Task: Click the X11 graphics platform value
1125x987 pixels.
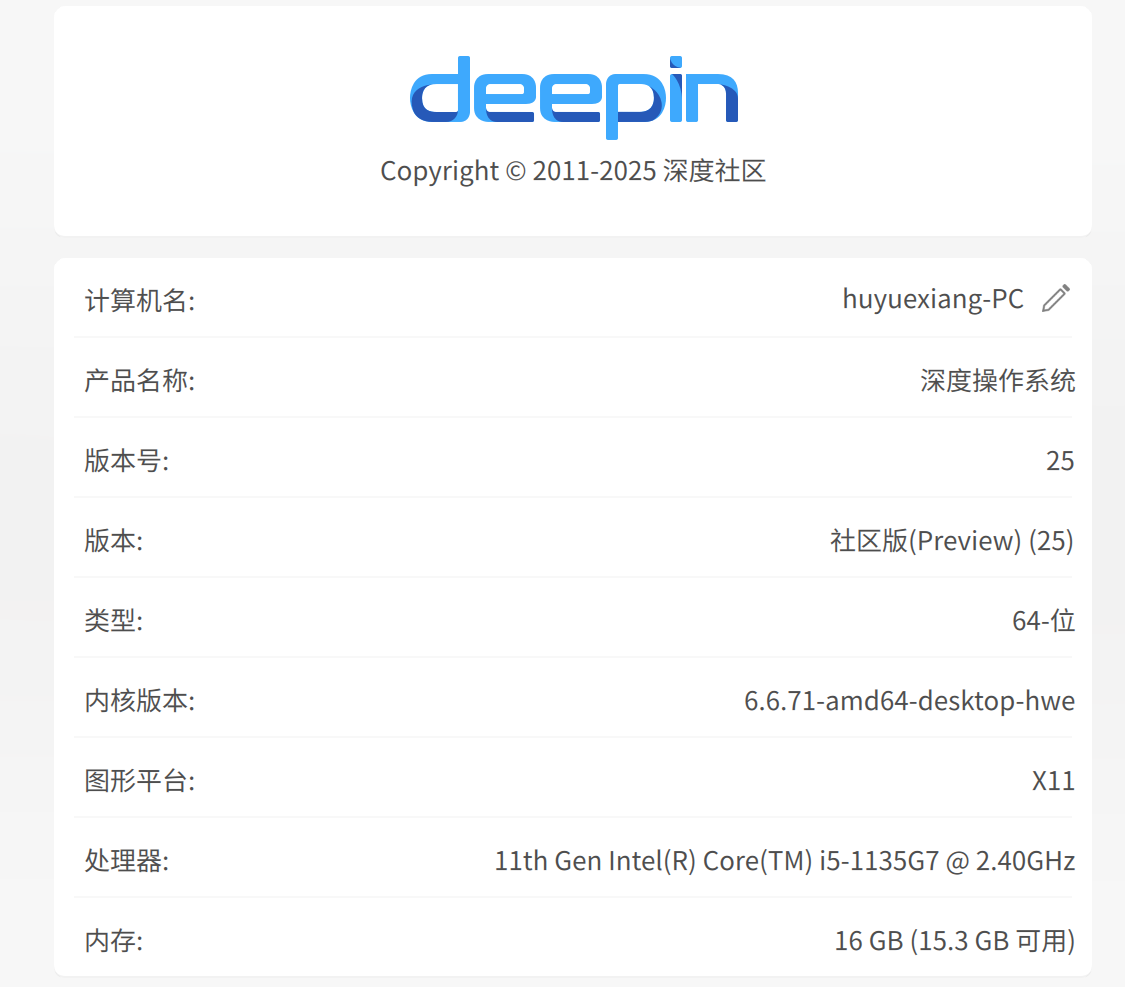Action: 1053,780
